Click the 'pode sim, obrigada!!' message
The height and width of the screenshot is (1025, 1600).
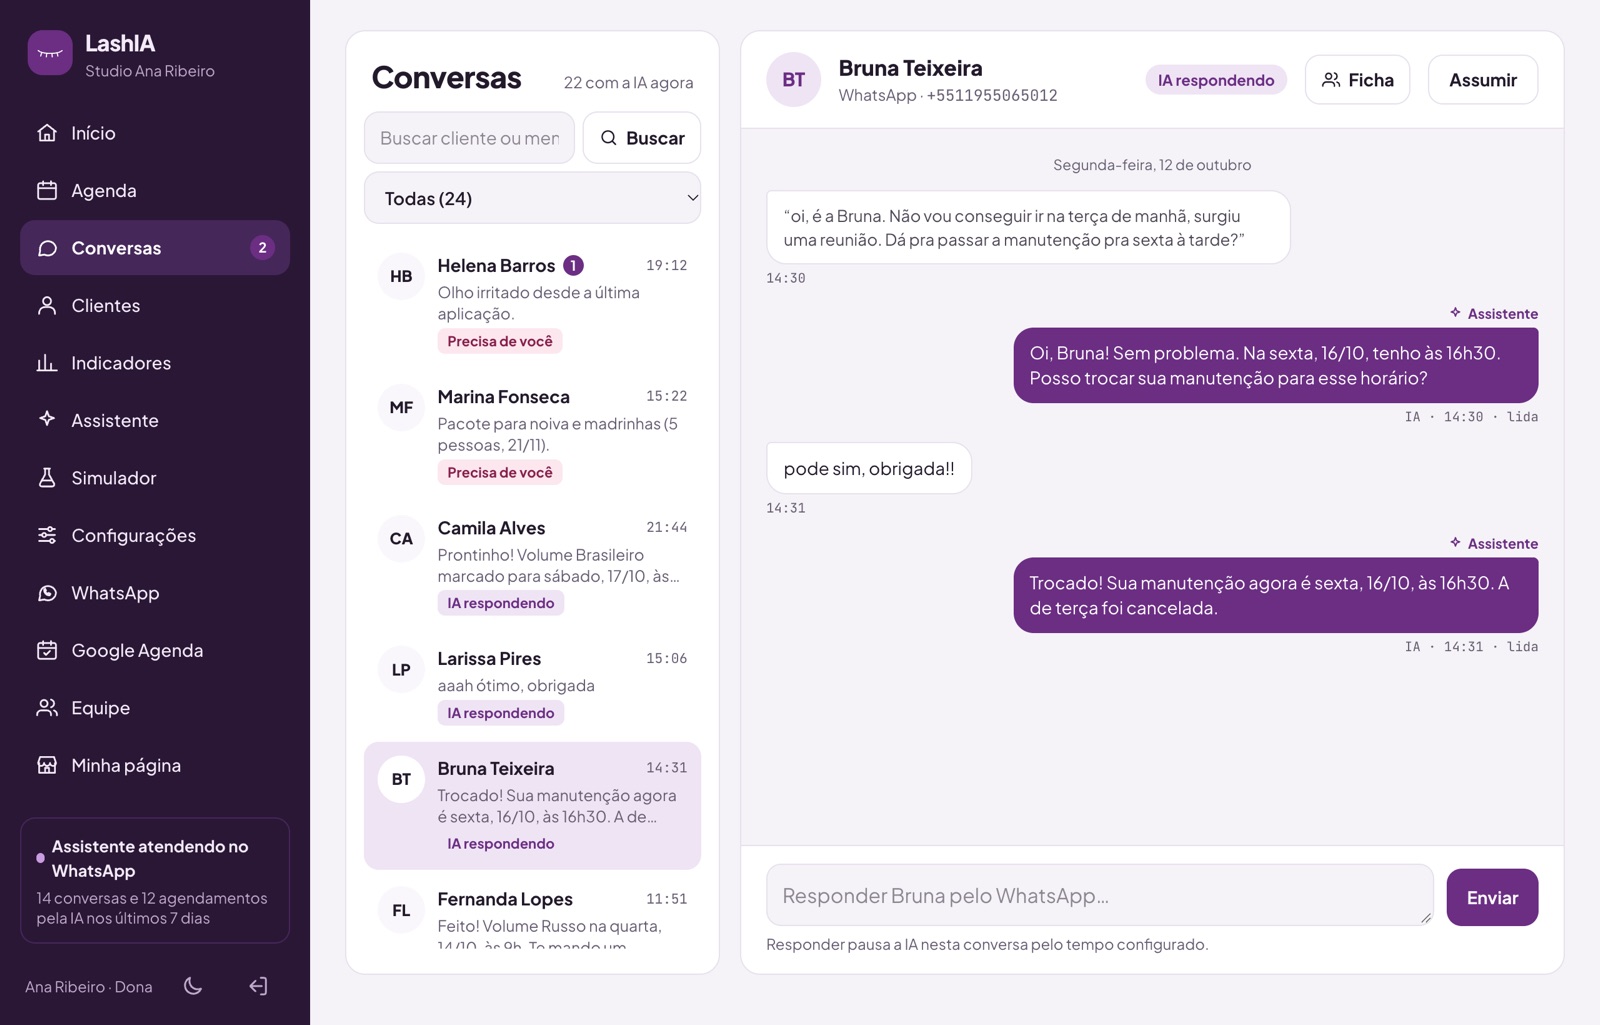869,468
